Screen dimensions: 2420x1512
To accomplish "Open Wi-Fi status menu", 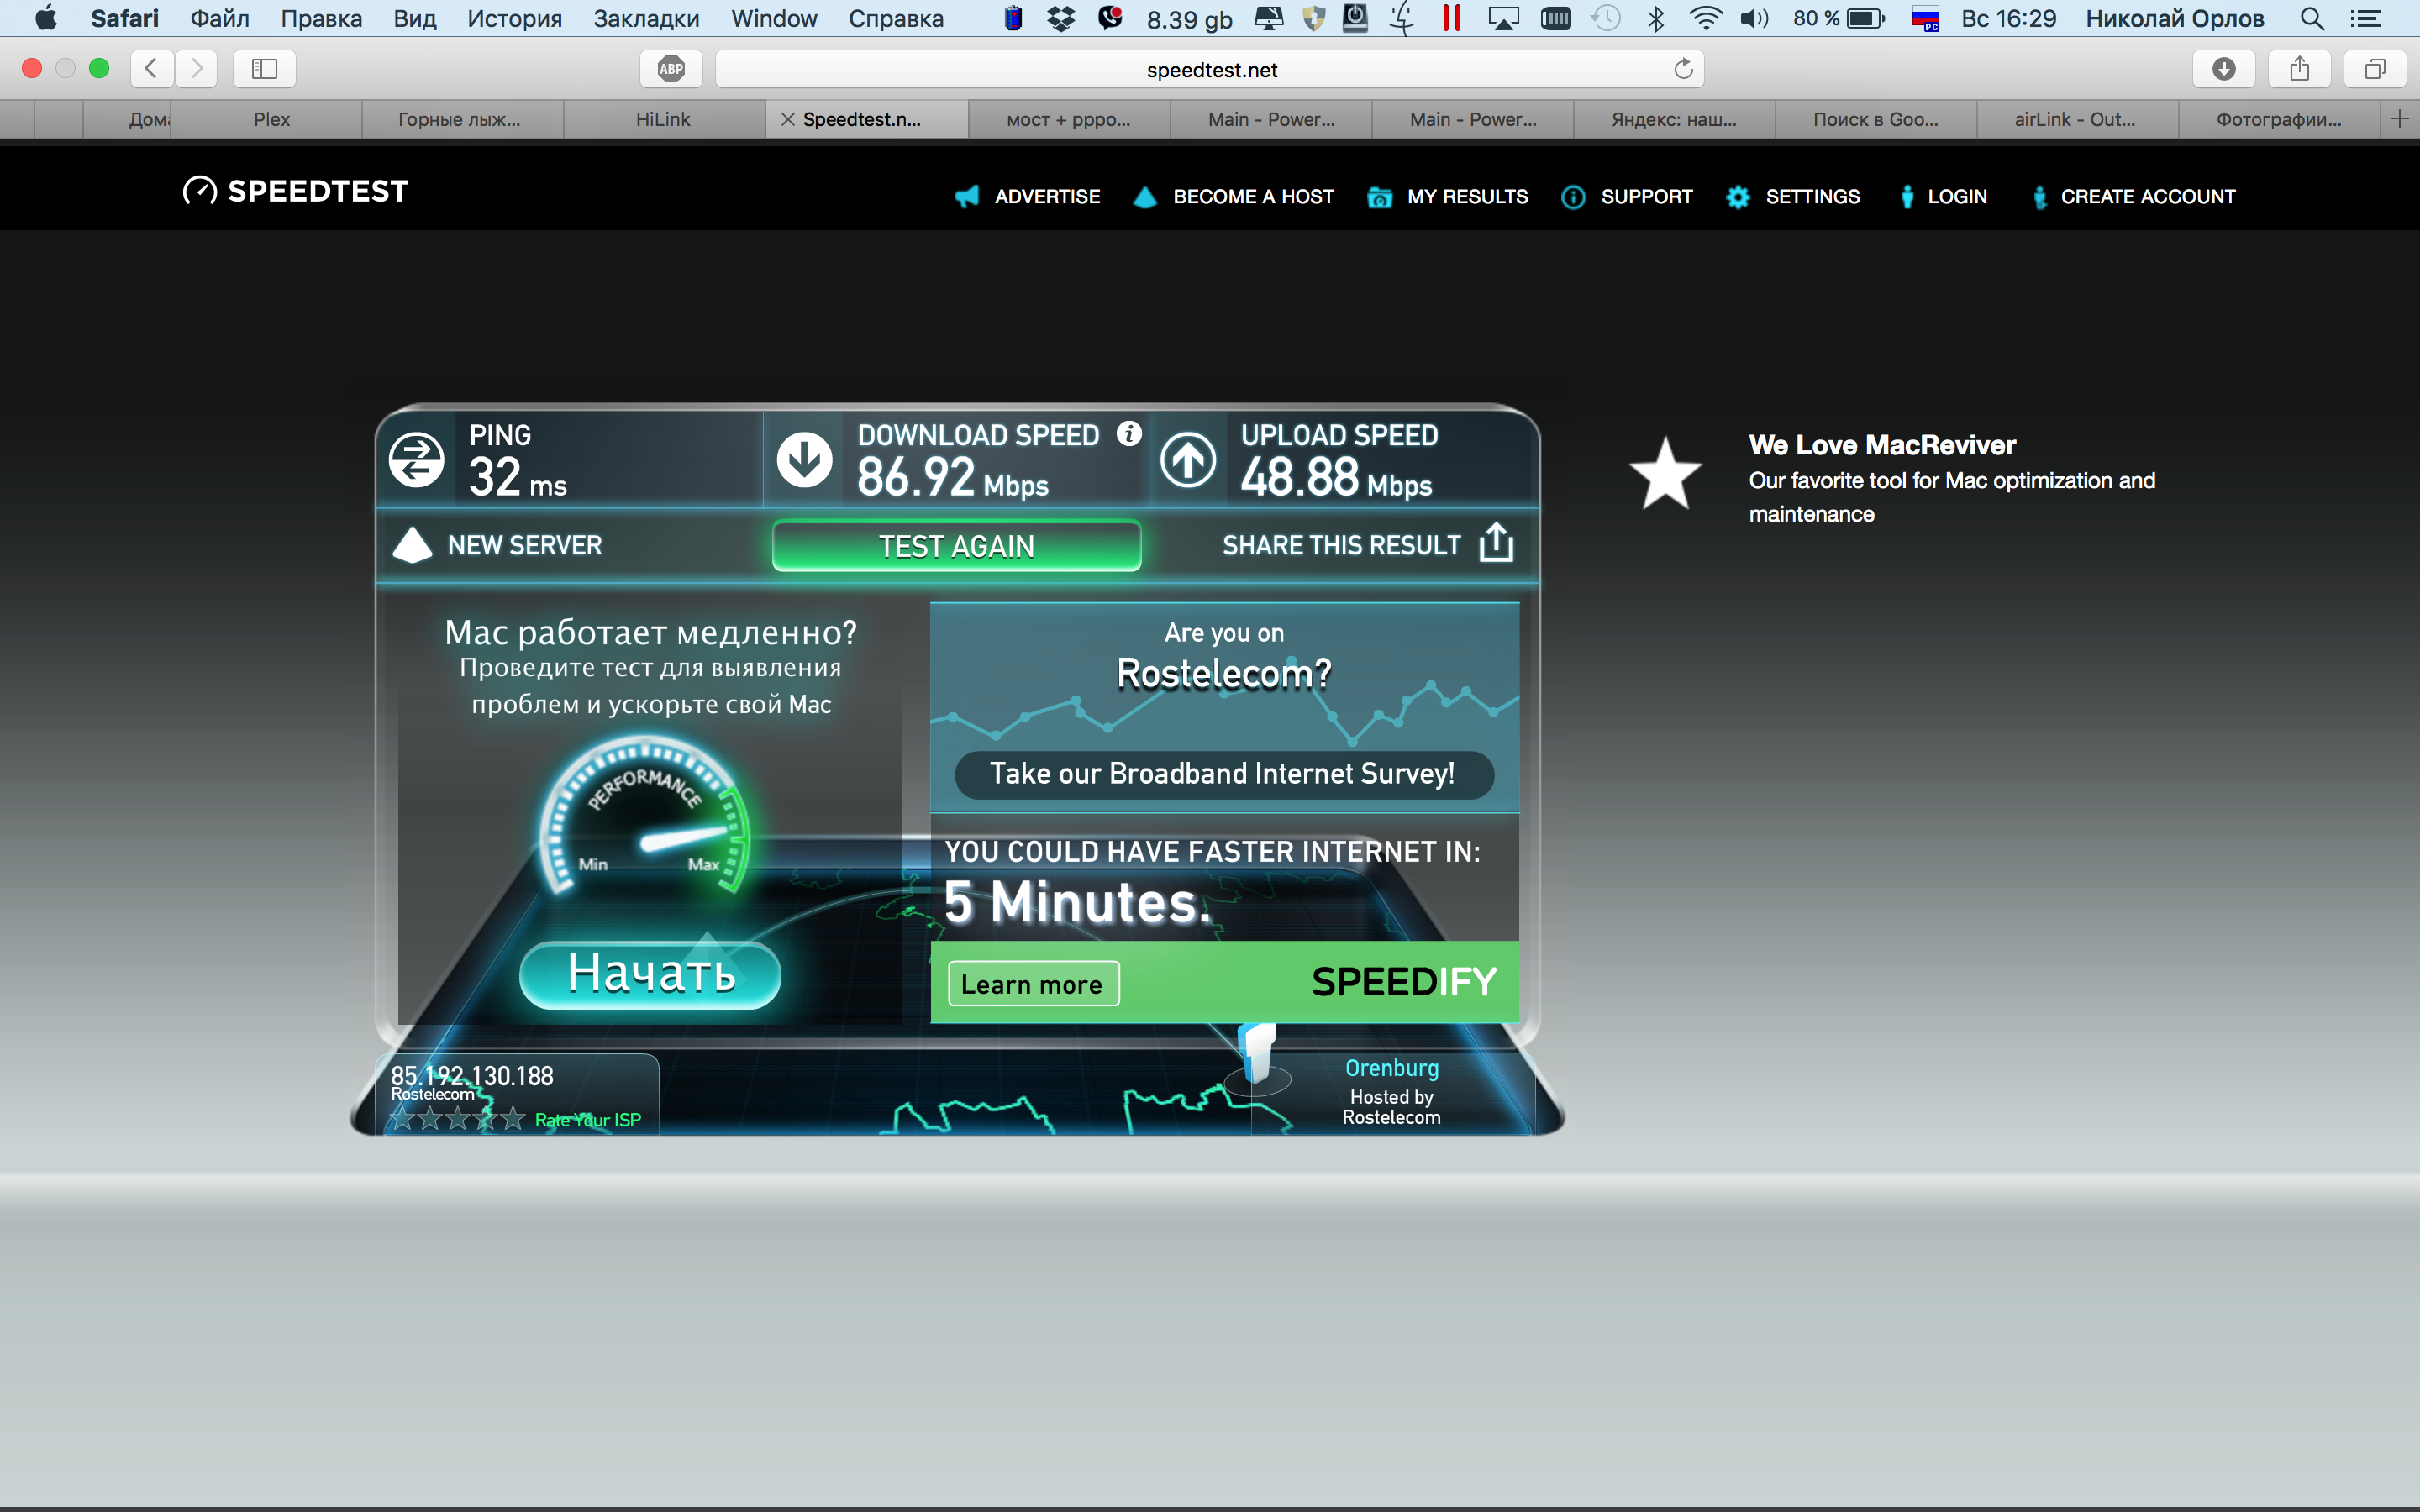I will [1706, 18].
